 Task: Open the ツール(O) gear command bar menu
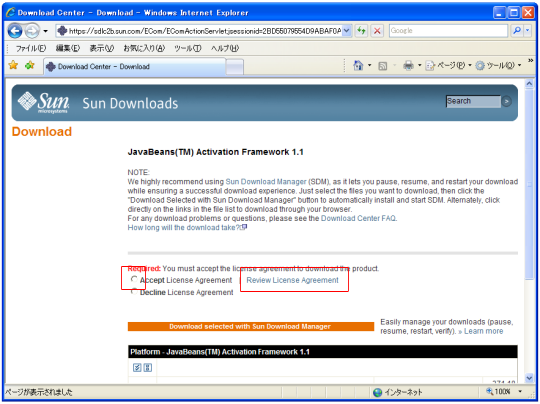click(498, 65)
